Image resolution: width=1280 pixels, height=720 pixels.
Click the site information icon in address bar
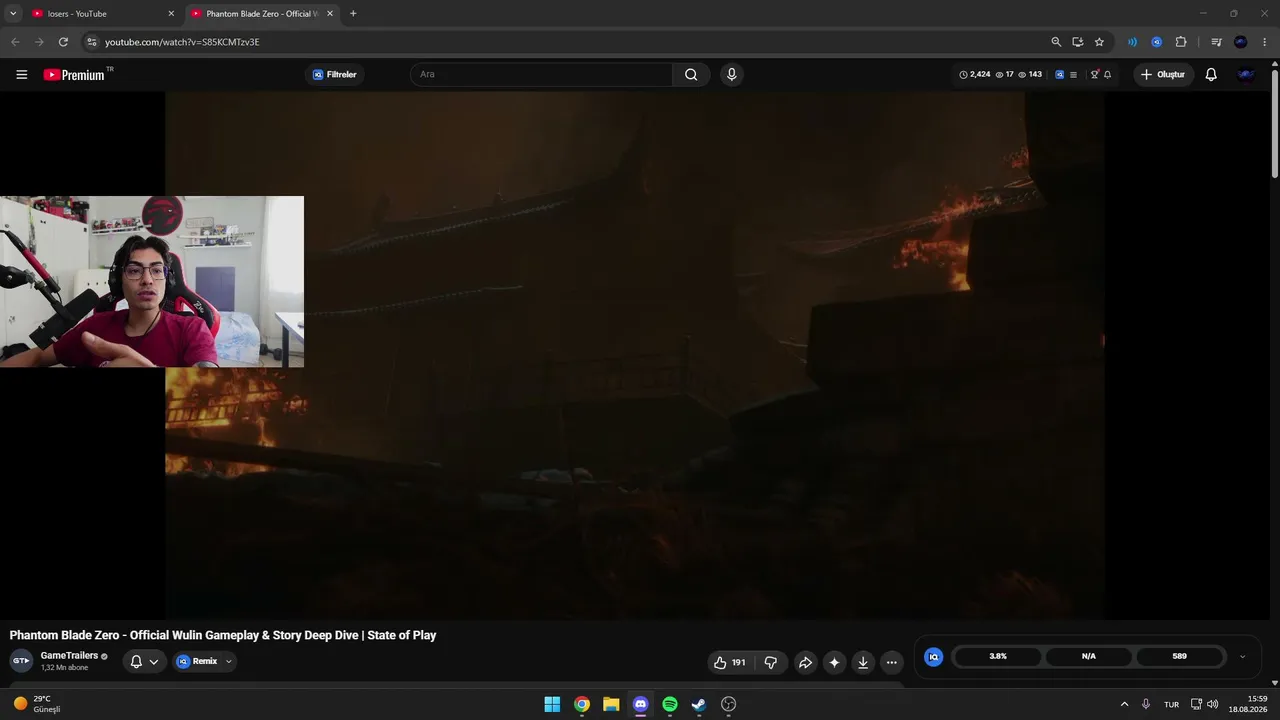tap(92, 42)
